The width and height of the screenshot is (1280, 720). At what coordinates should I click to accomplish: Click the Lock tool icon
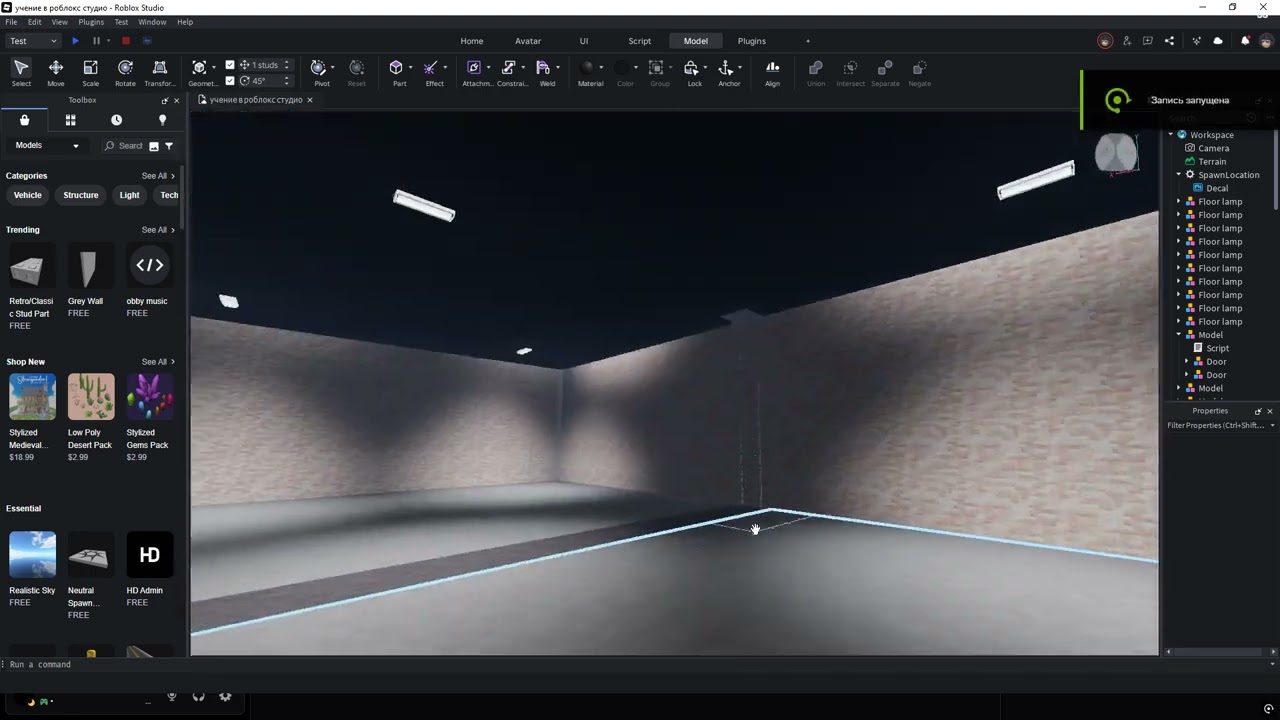point(691,68)
